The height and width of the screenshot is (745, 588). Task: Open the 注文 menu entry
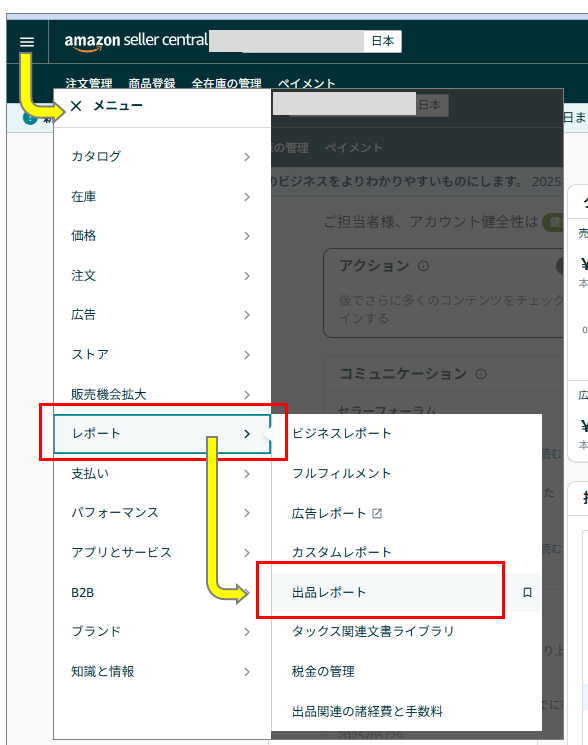point(161,276)
